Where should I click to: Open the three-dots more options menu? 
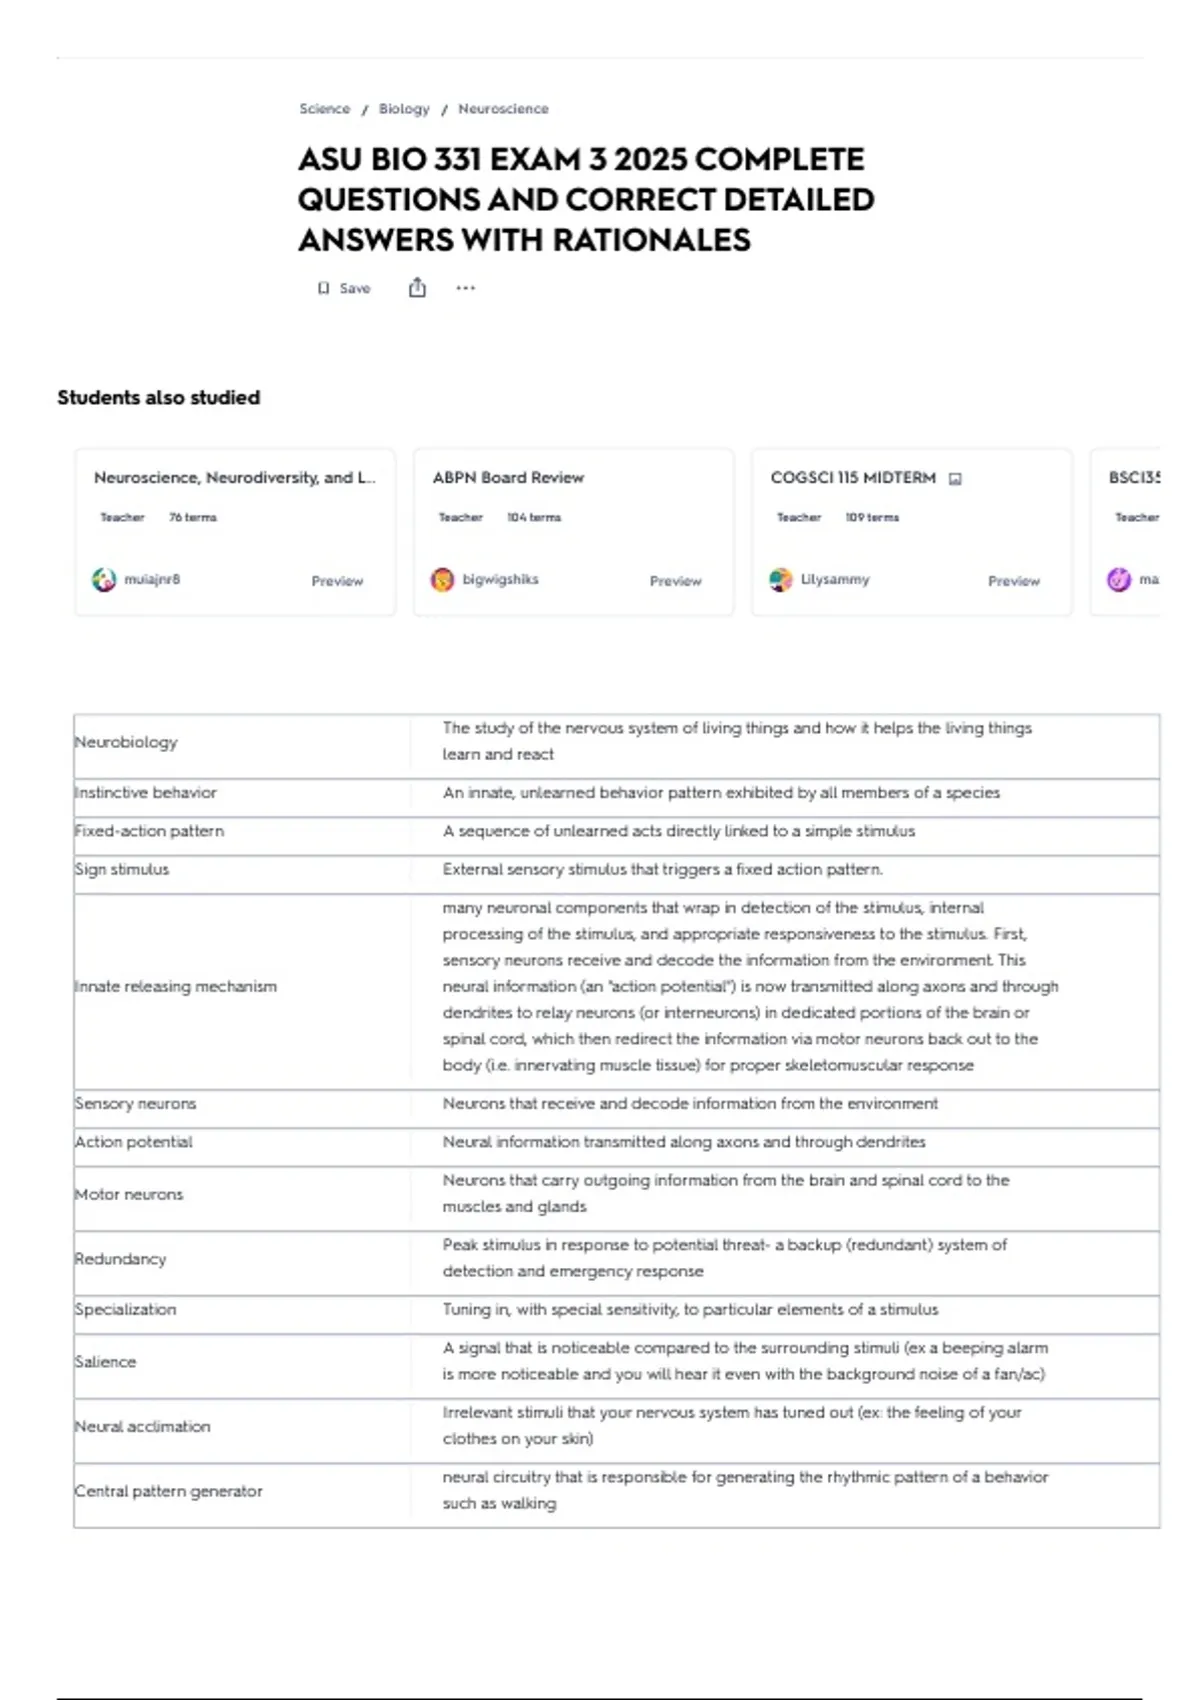point(465,288)
